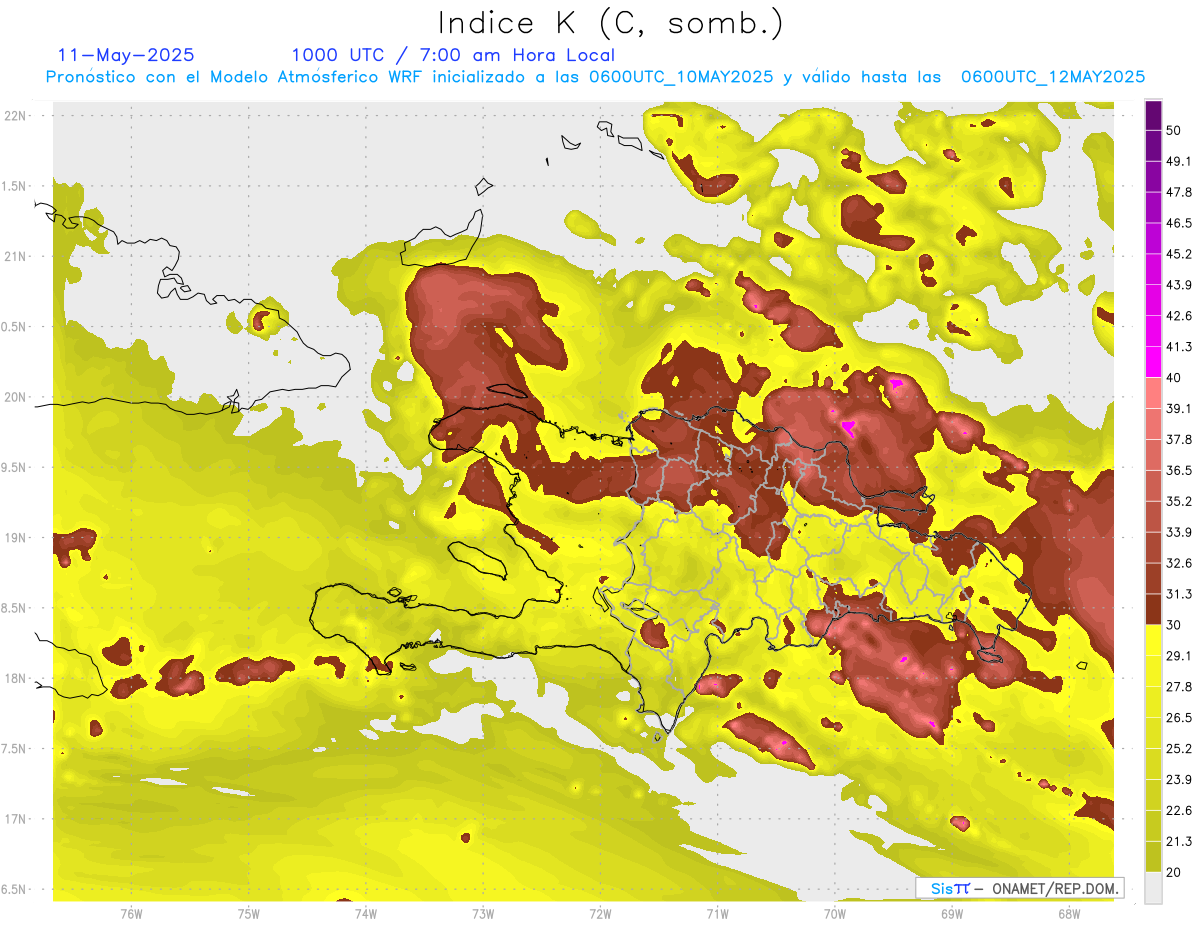Select the date text '11-May-2025'

[126, 55]
